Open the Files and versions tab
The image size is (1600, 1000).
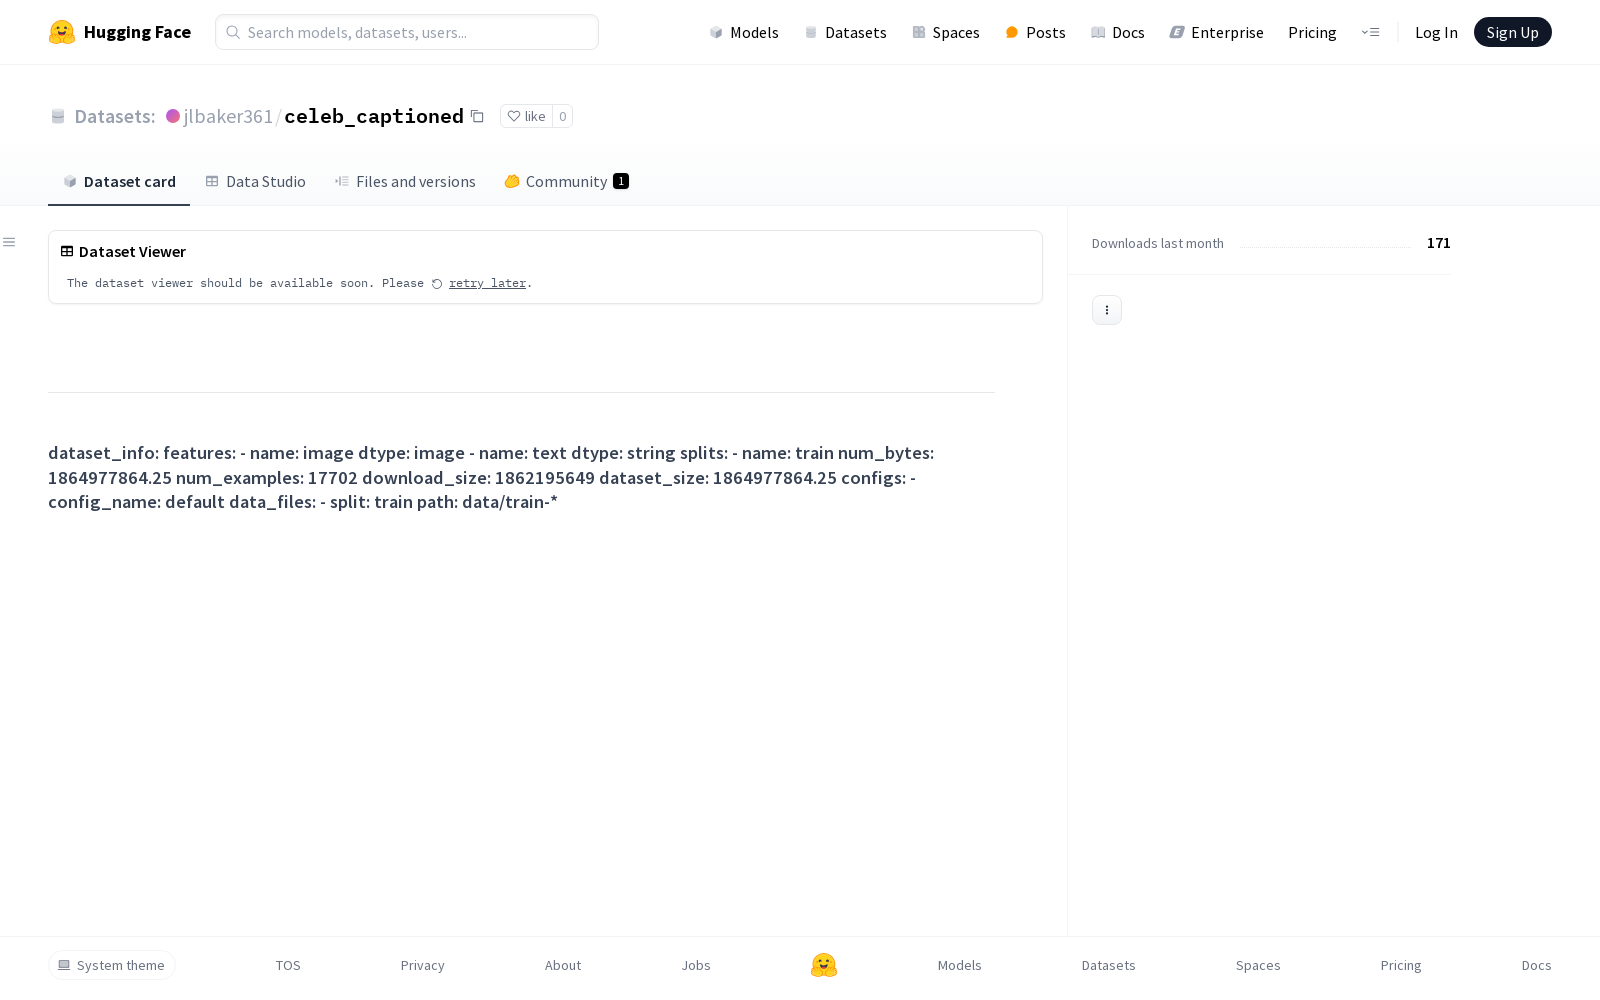(405, 181)
